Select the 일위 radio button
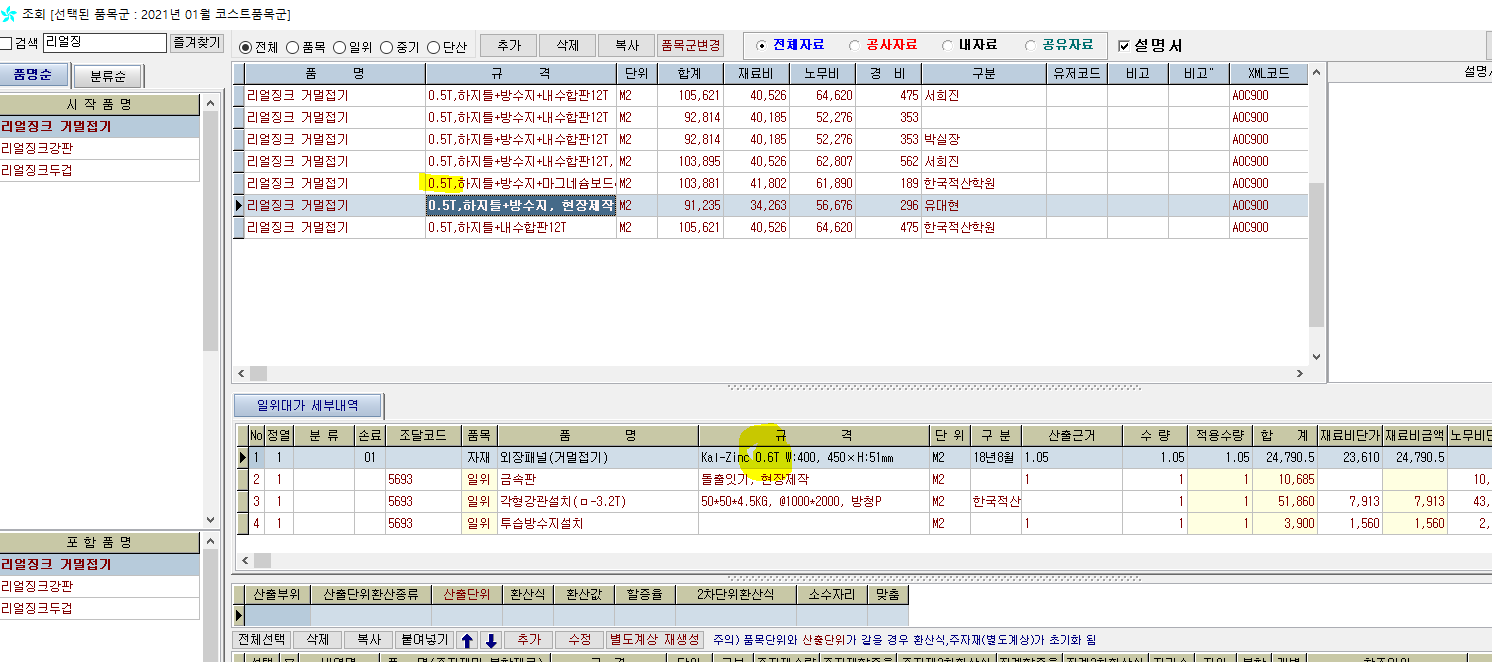 point(340,47)
